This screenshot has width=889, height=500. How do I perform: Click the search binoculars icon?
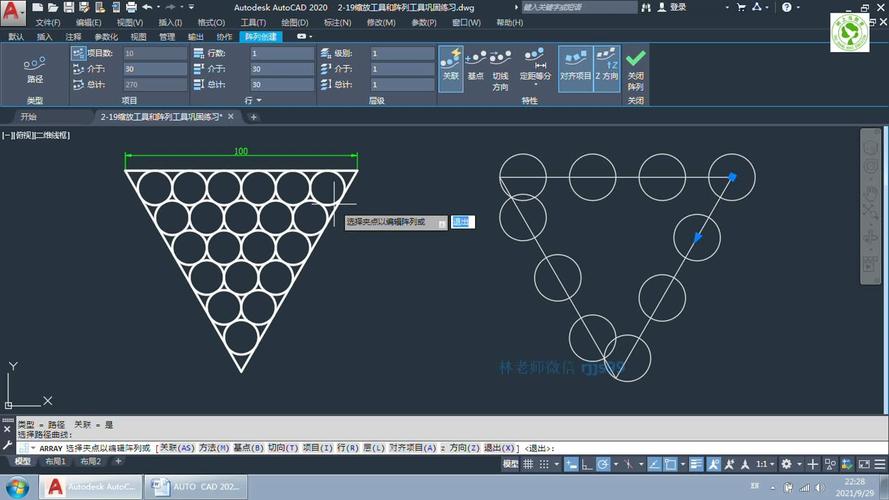click(x=646, y=7)
